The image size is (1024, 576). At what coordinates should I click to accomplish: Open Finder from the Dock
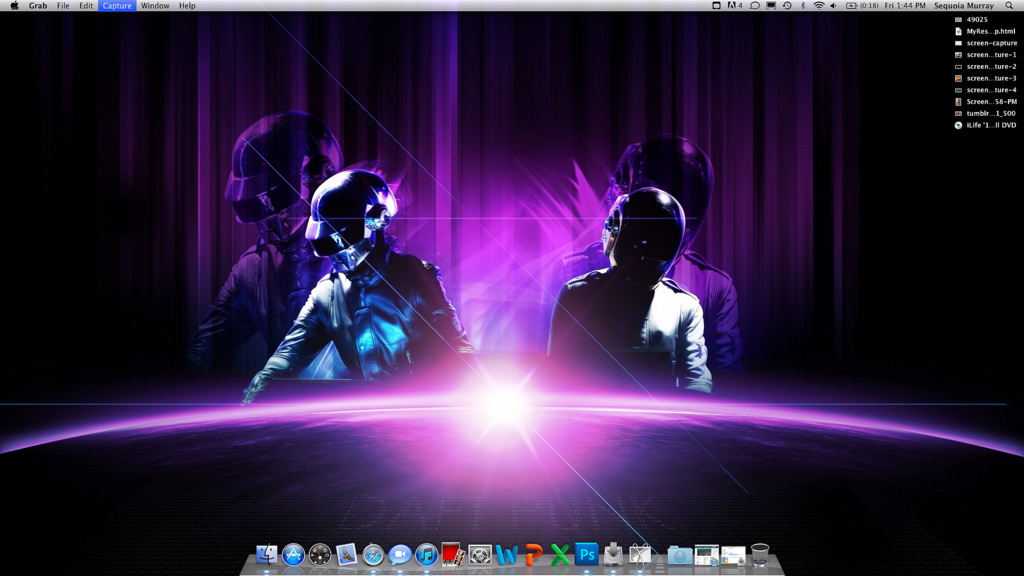click(x=266, y=555)
